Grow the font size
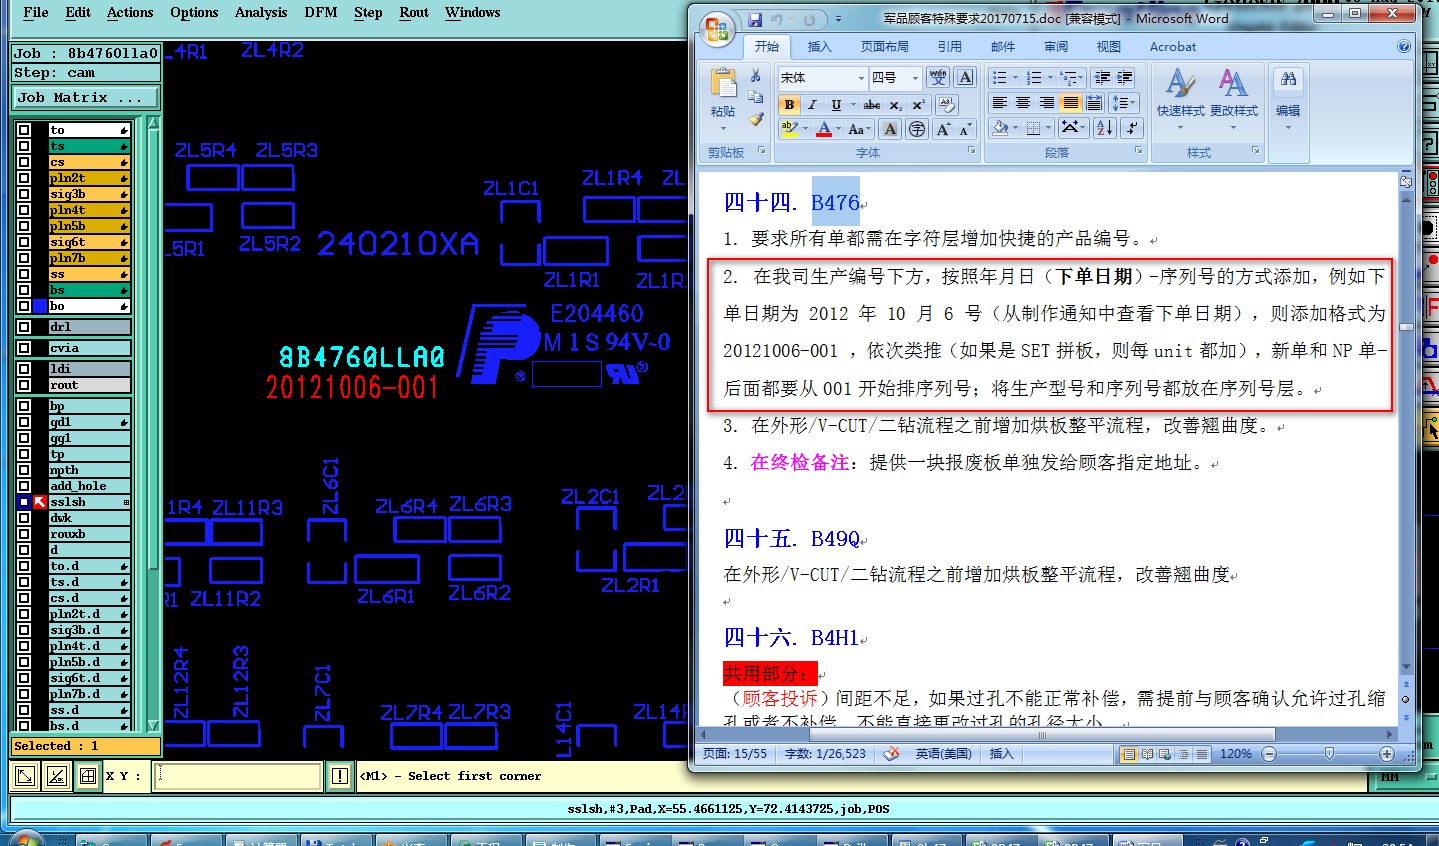Image resolution: width=1439 pixels, height=846 pixels. pyautogui.click(x=943, y=129)
